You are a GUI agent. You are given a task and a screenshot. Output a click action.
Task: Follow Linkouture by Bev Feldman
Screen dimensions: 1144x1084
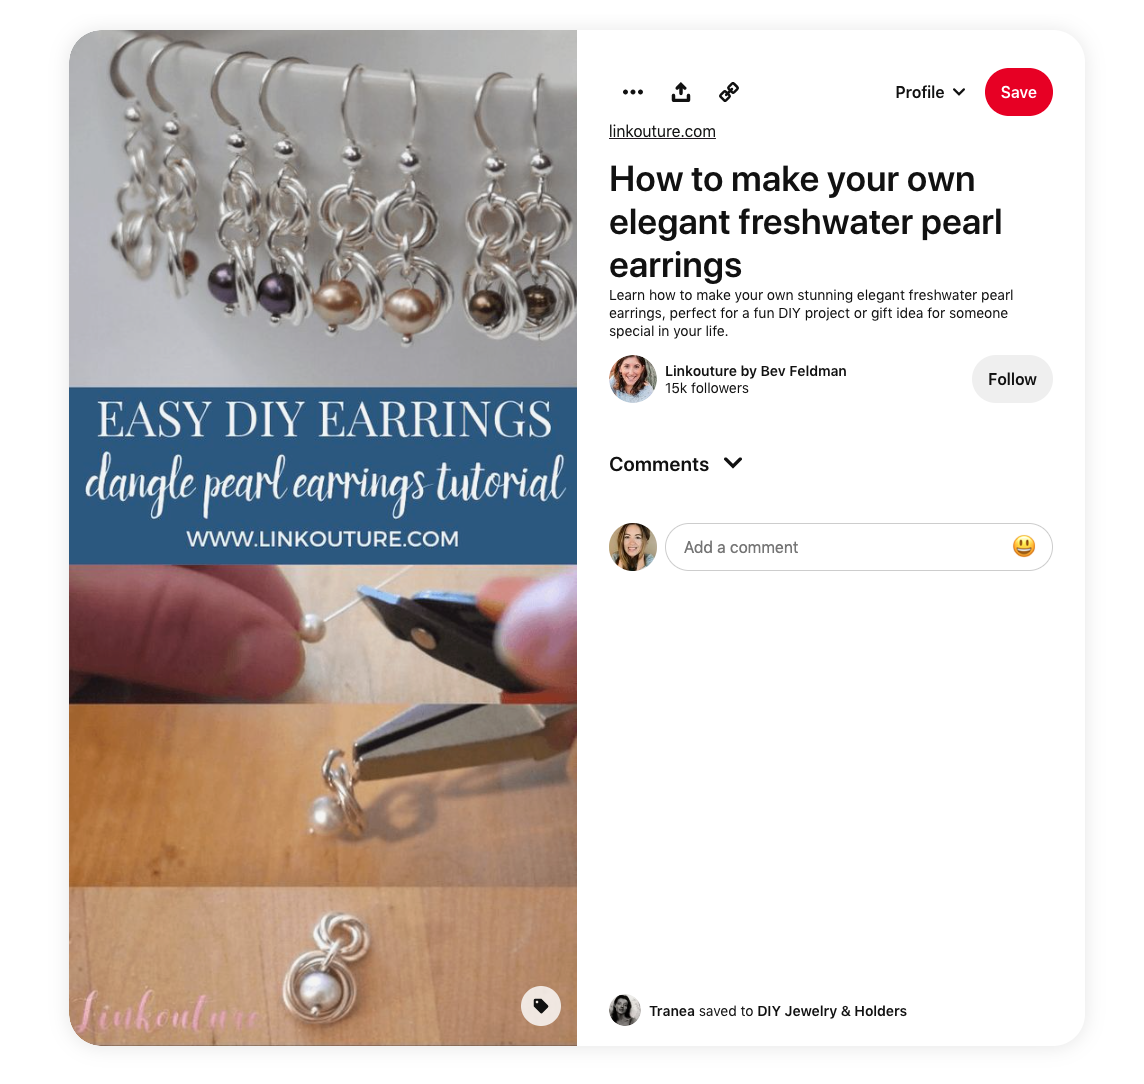point(1012,379)
